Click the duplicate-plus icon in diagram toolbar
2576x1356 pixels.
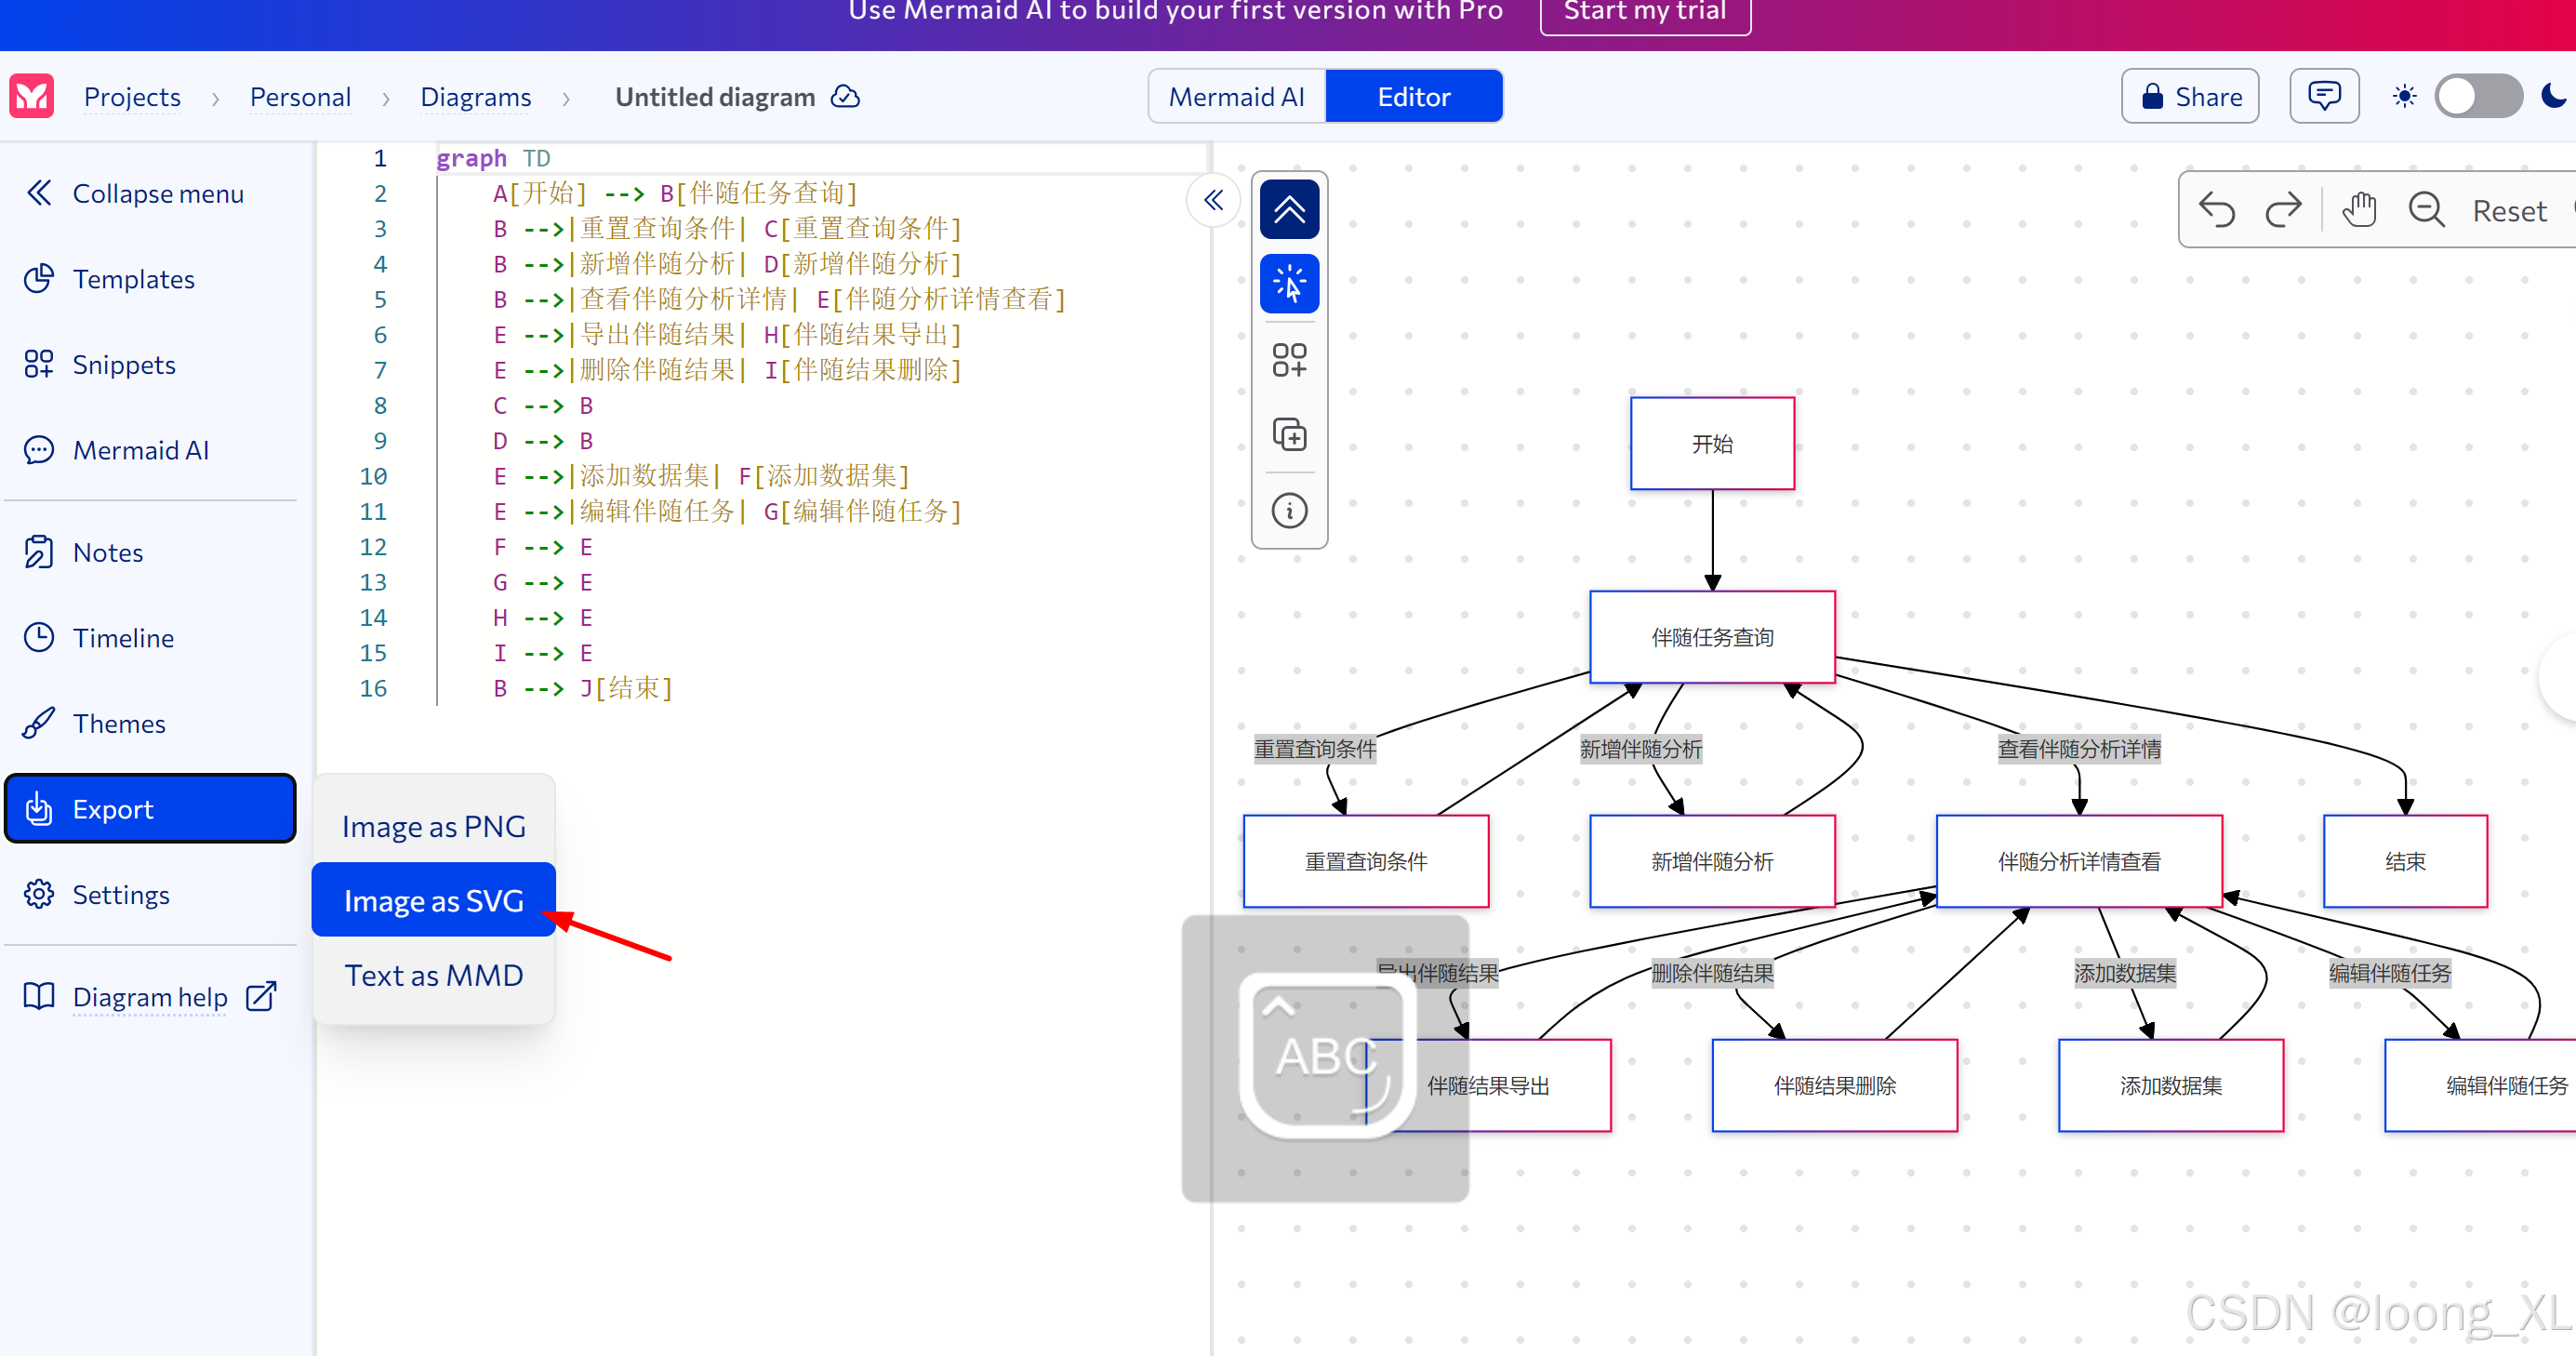click(x=1289, y=435)
